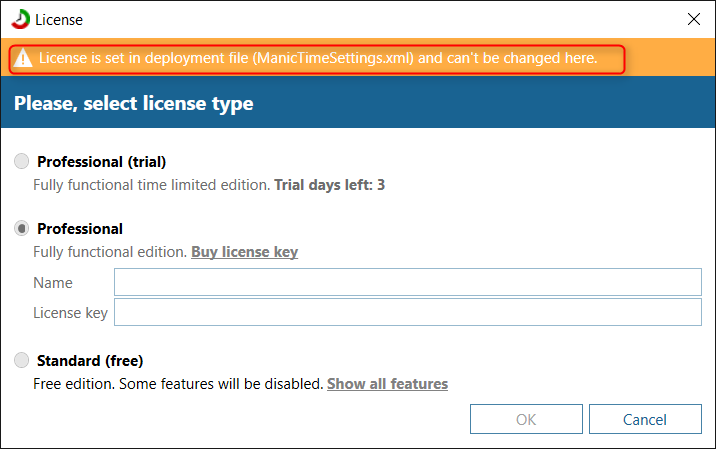Open the Show all features link
Image resolution: width=716 pixels, height=449 pixels.
point(387,384)
